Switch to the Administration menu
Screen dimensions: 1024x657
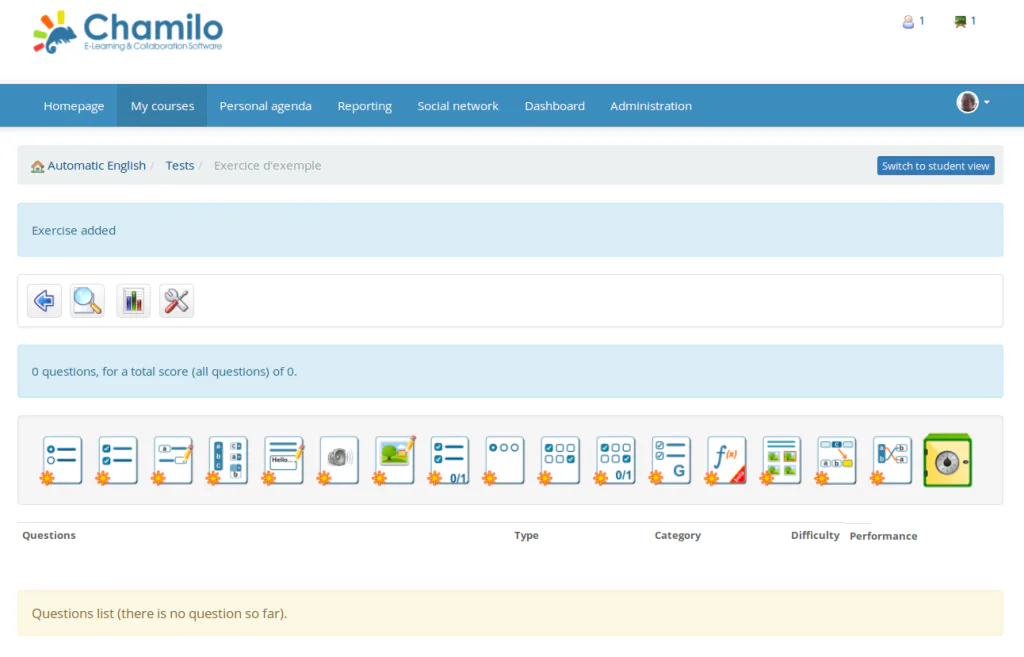651,105
